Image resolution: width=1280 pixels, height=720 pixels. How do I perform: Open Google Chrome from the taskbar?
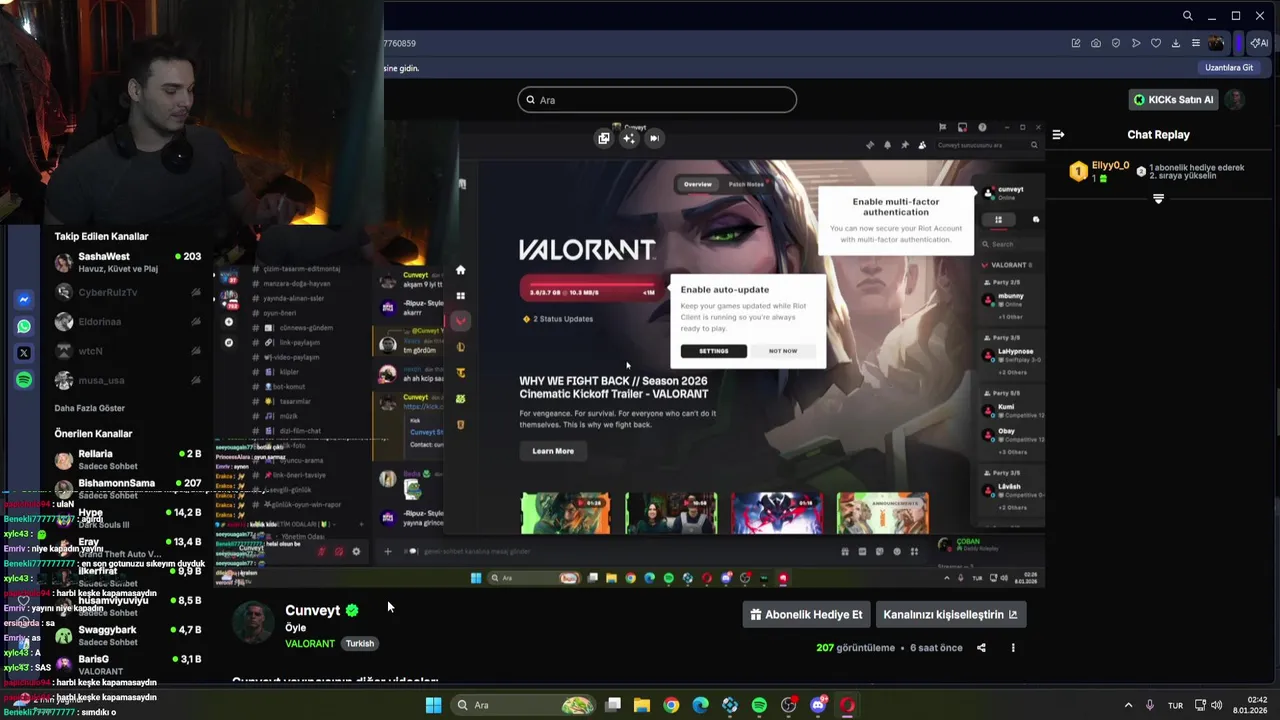point(671,705)
